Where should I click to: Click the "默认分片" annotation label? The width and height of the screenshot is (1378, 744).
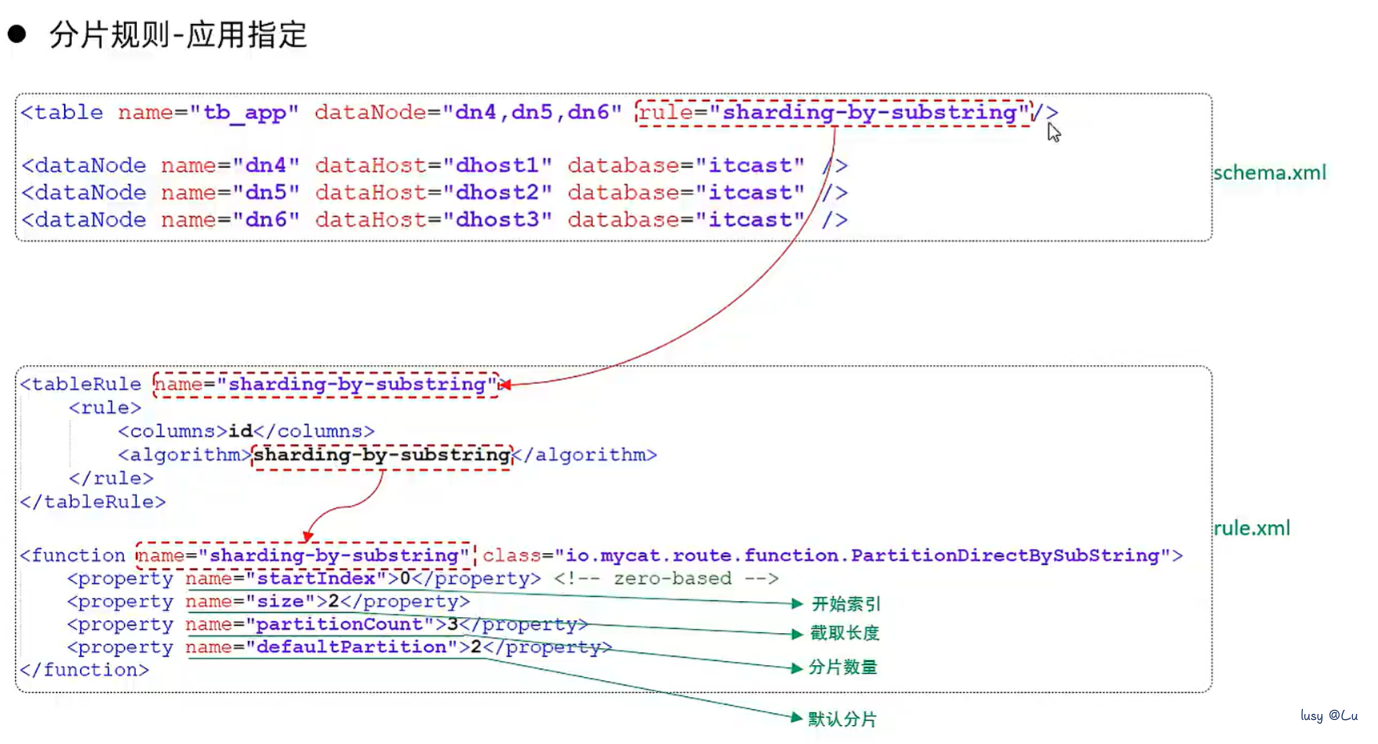point(842,719)
